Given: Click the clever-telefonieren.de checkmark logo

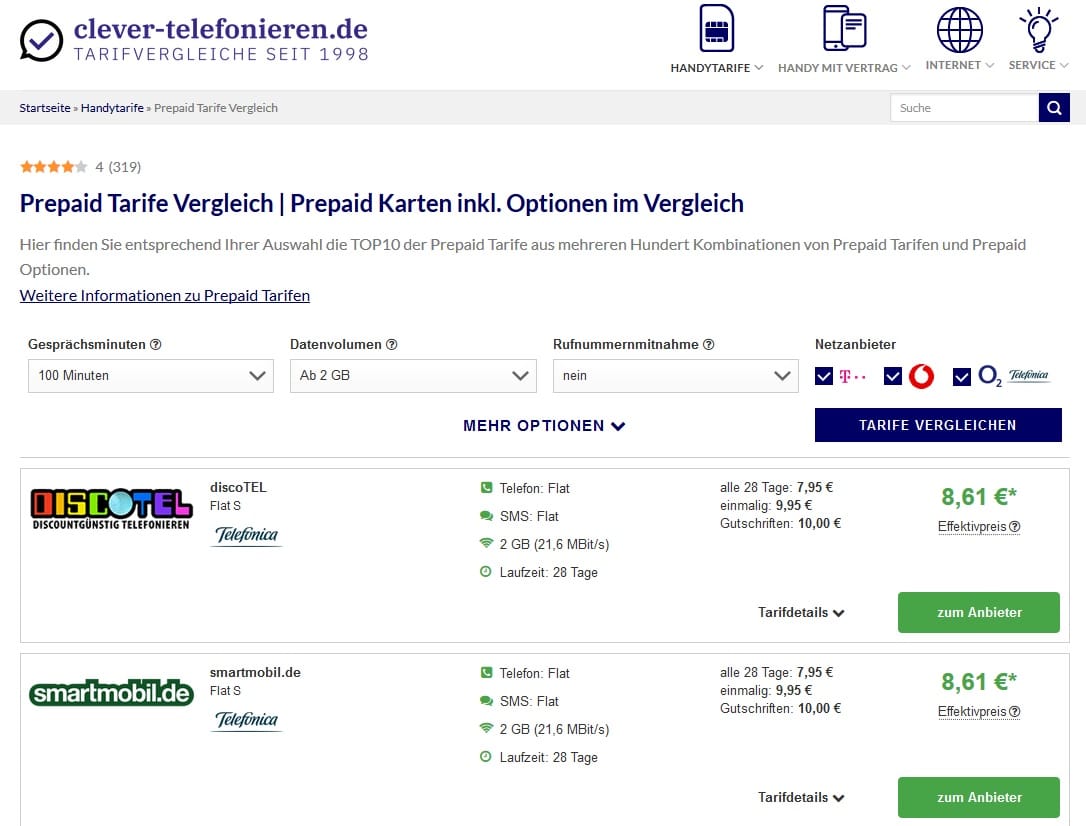Looking at the screenshot, I should point(42,40).
